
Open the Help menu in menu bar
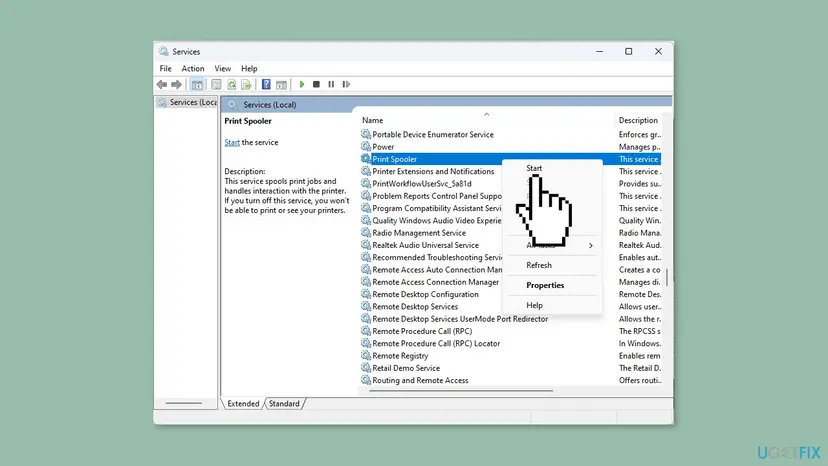[249, 69]
